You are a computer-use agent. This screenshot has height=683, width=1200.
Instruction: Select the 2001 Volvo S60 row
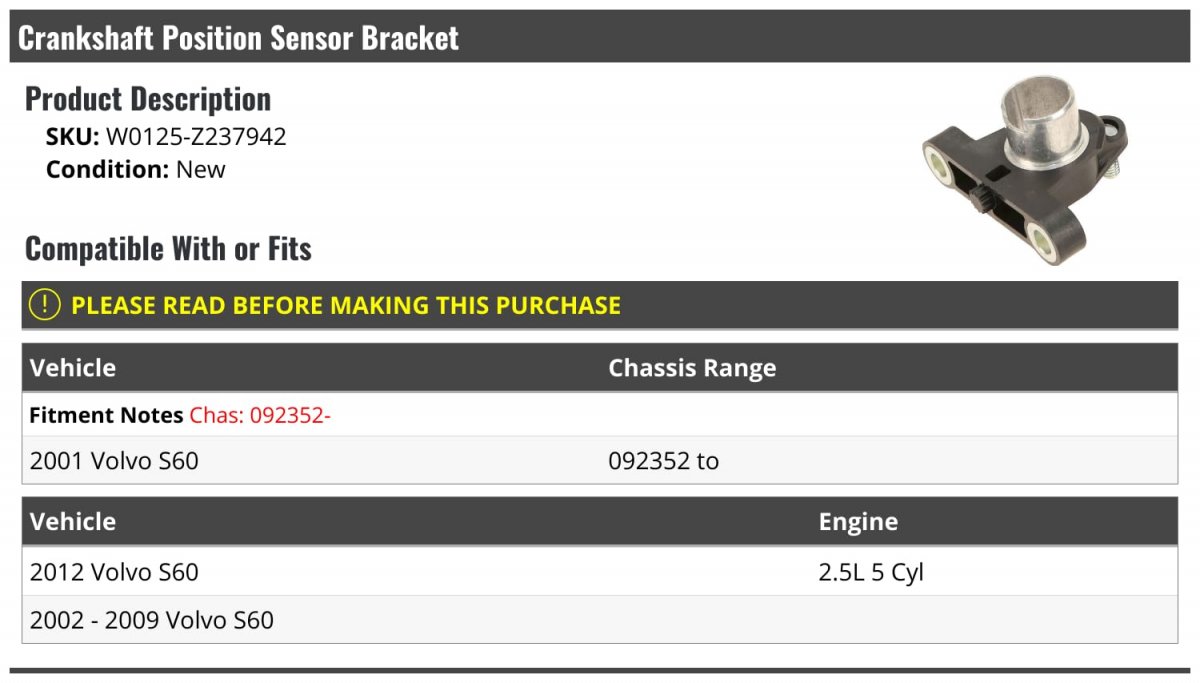(600, 461)
